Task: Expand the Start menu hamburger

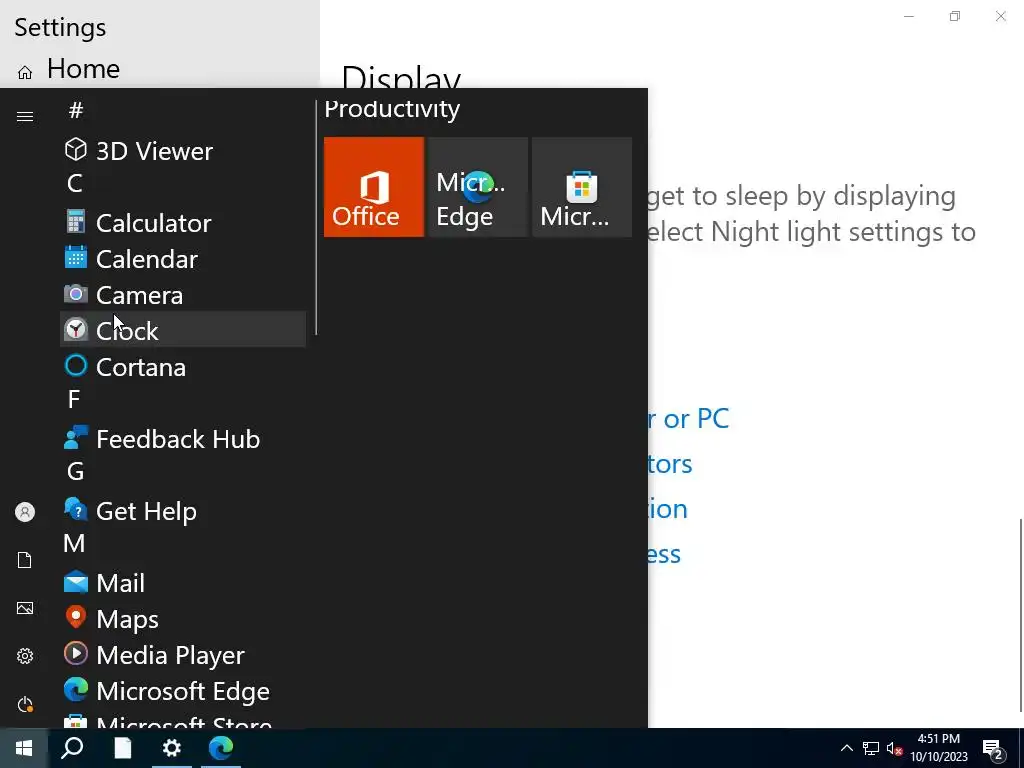Action: [x=25, y=116]
